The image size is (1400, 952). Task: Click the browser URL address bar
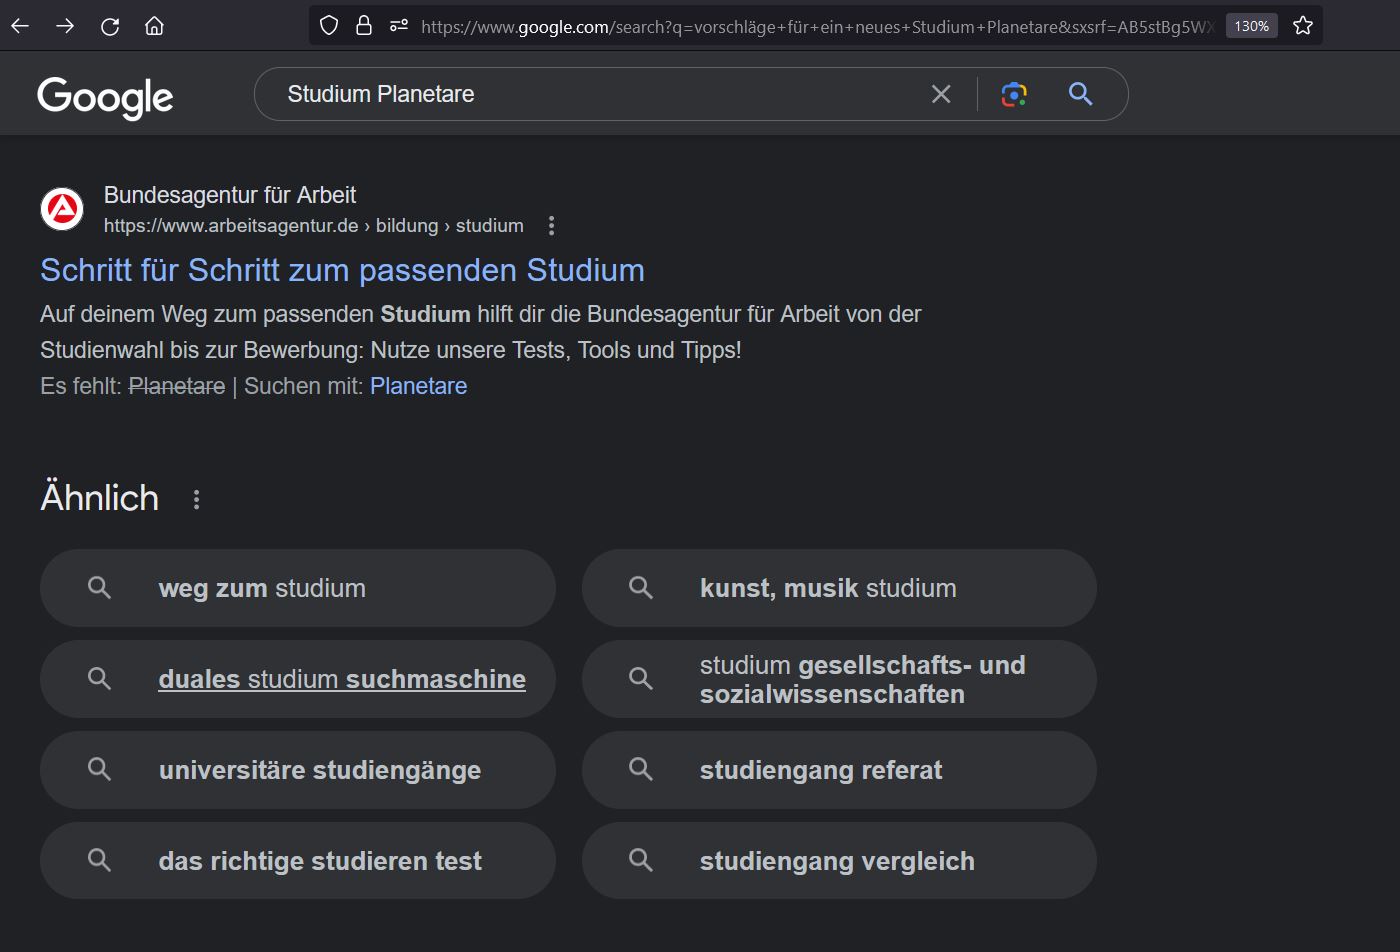coord(800,26)
